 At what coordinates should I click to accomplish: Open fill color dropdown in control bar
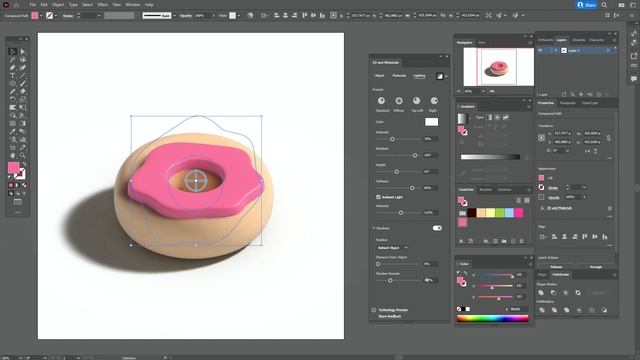[x=41, y=16]
